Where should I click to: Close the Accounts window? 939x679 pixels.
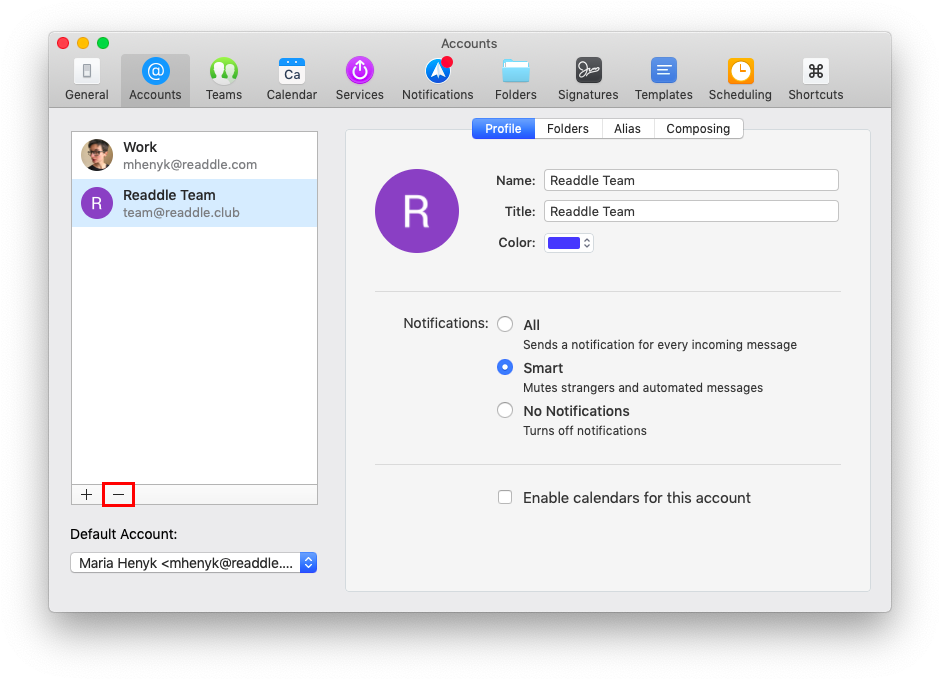tap(63, 43)
